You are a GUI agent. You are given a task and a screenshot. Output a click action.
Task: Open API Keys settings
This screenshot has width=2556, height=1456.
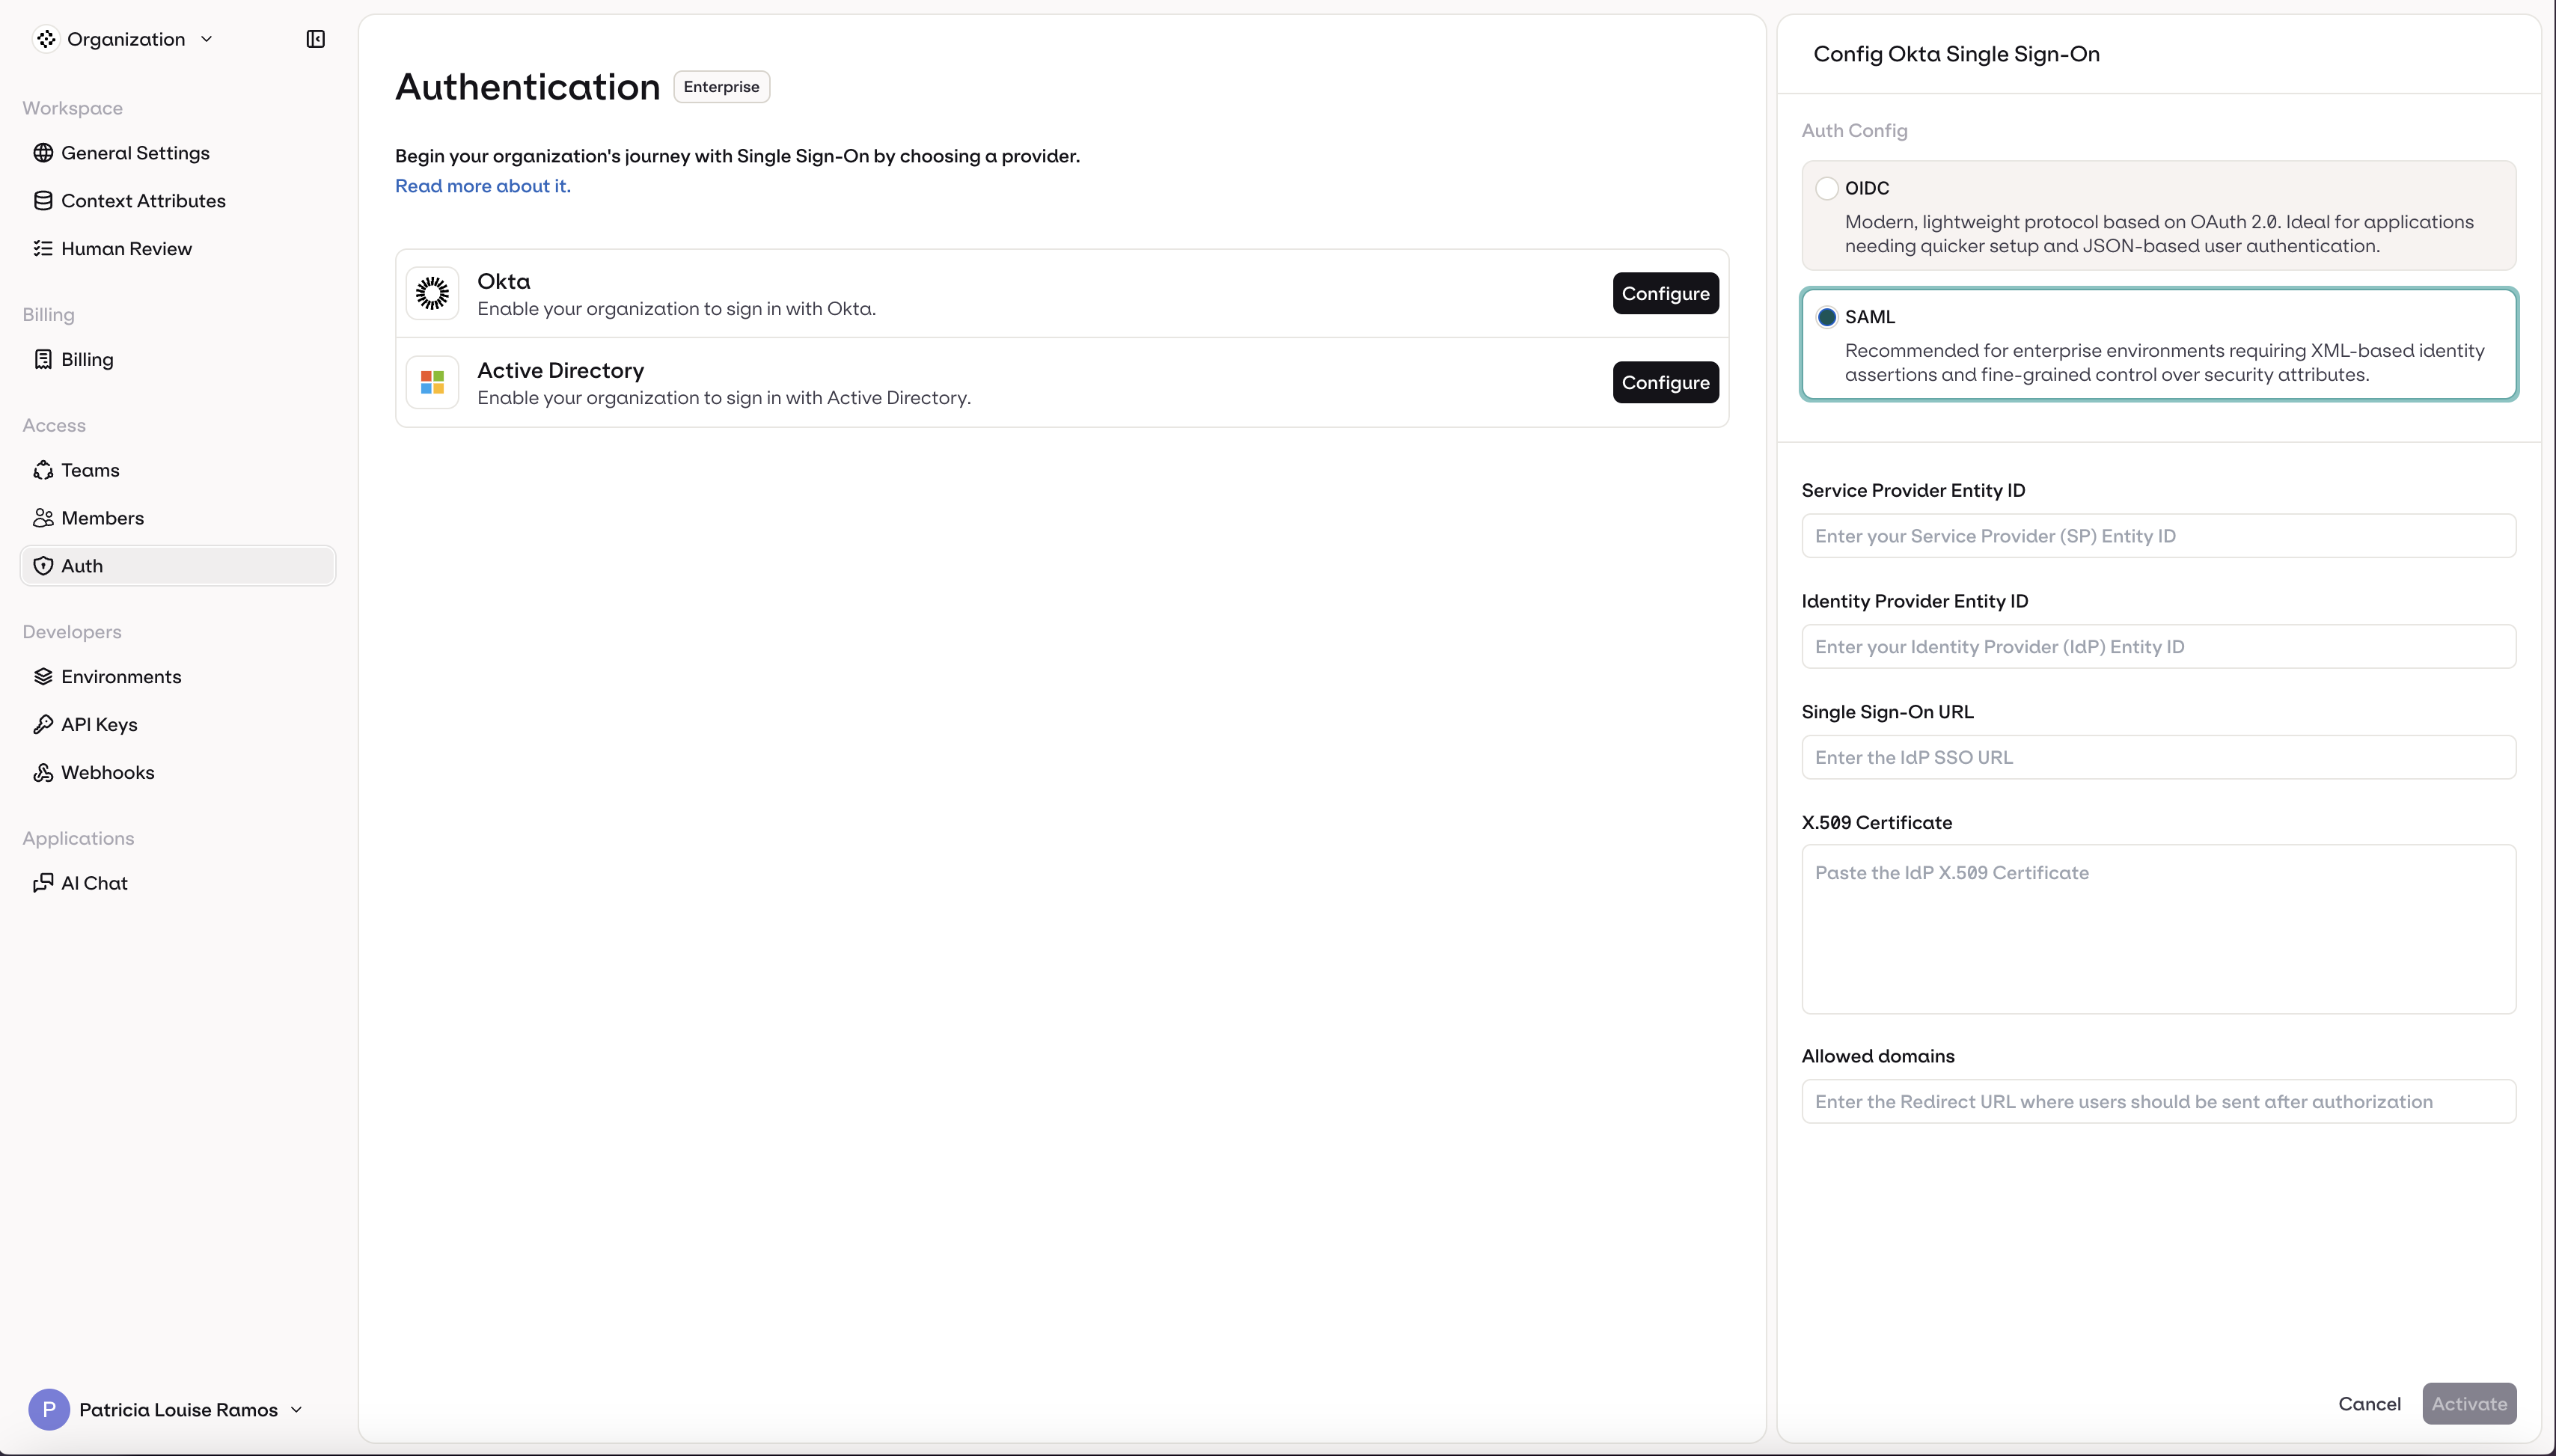pyautogui.click(x=99, y=724)
